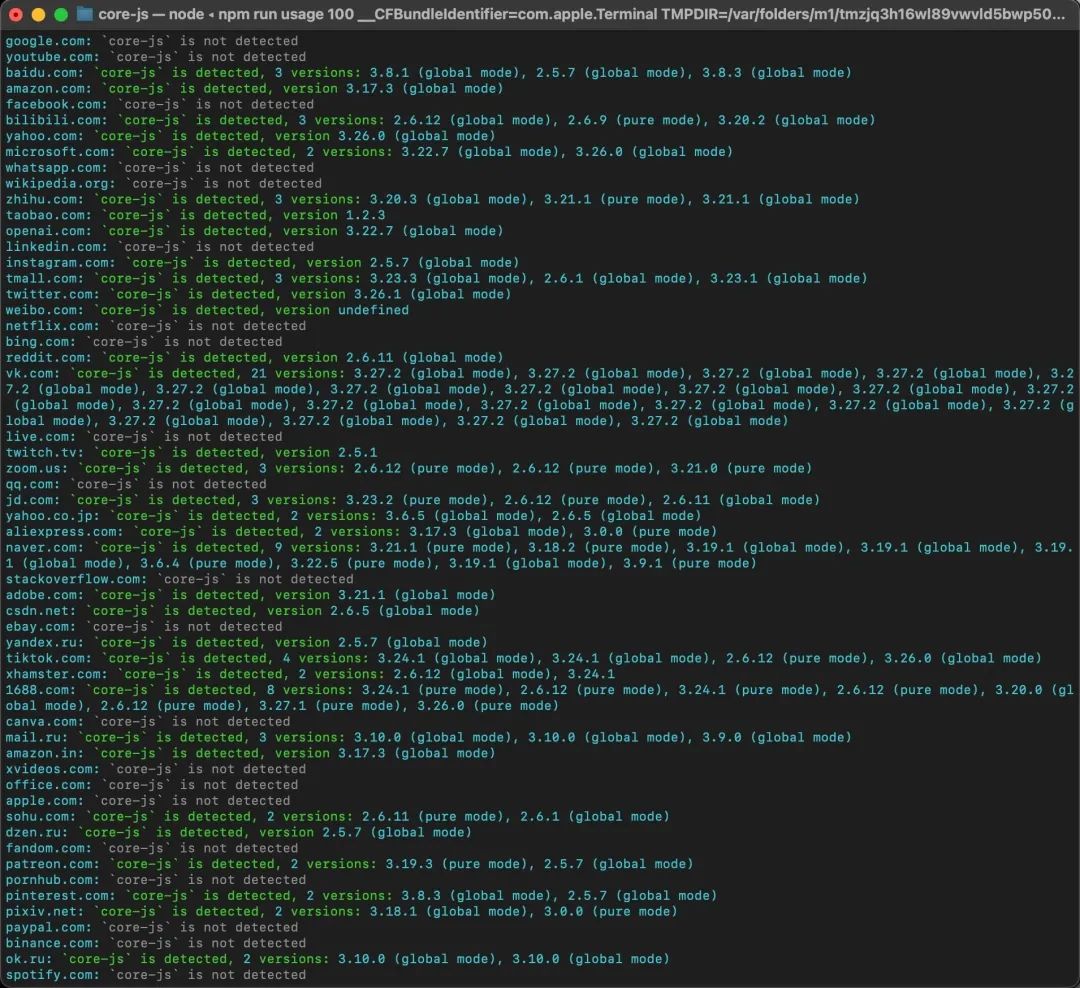This screenshot has width=1080, height=988.
Task: Click the whatsapp.com output line
Action: (160, 168)
